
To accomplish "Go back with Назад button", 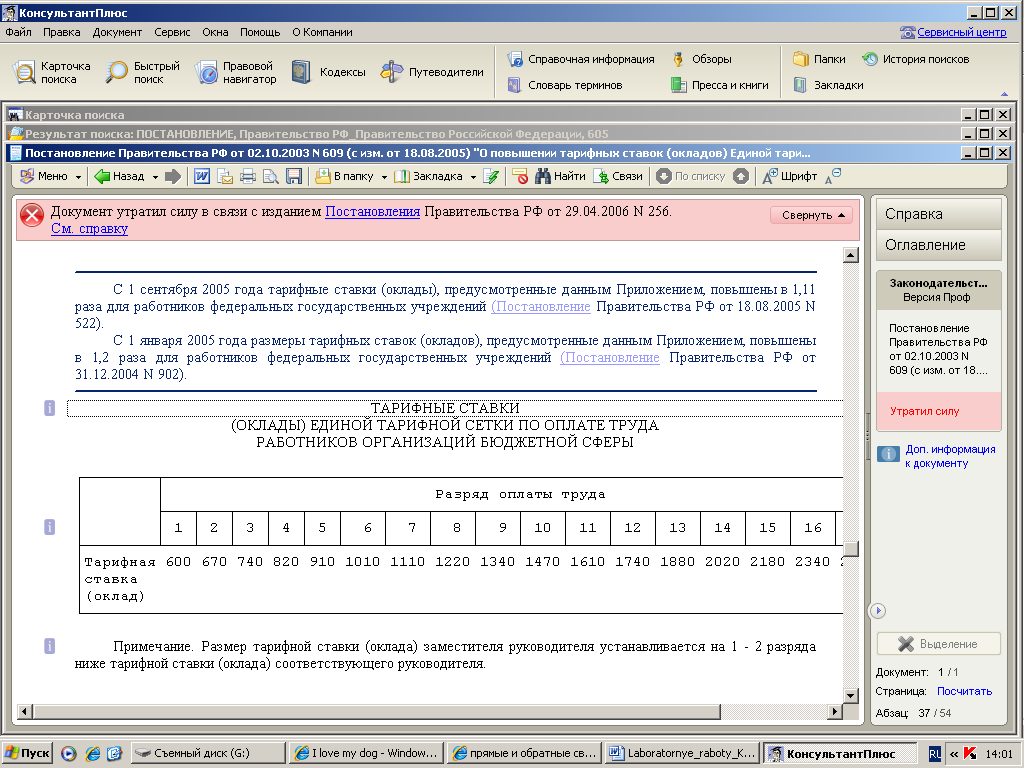I will coord(120,176).
